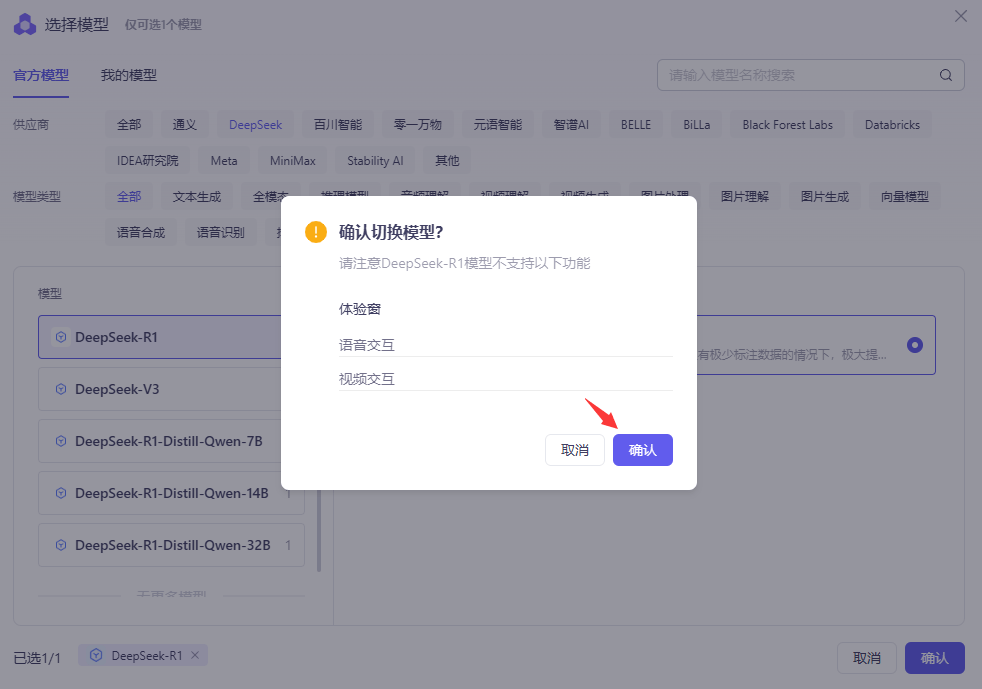
Task: Filter suppliers by Meta
Action: tap(224, 161)
